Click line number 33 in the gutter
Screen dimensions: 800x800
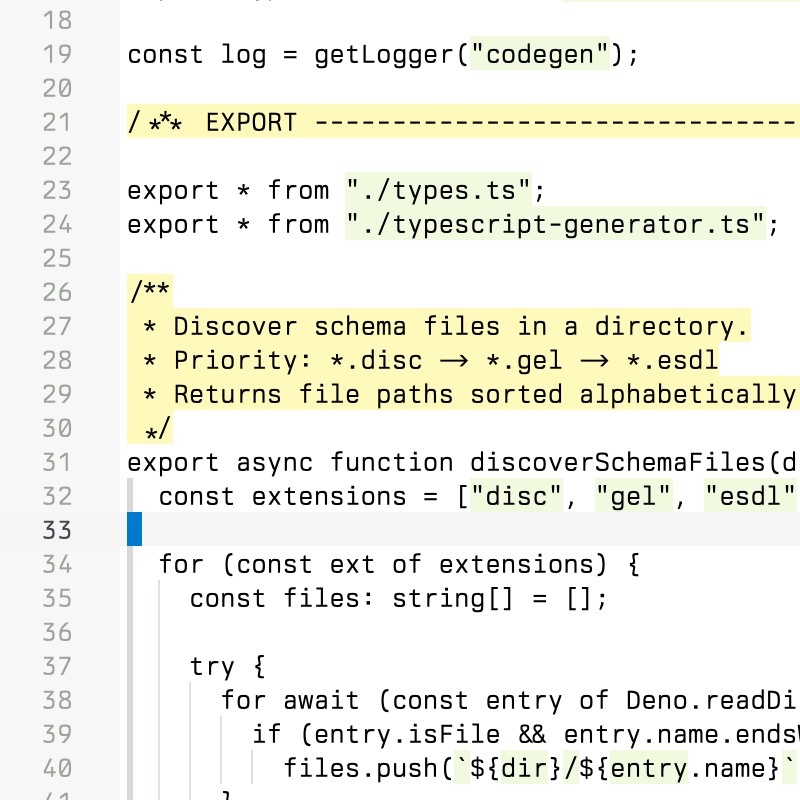pos(57,530)
